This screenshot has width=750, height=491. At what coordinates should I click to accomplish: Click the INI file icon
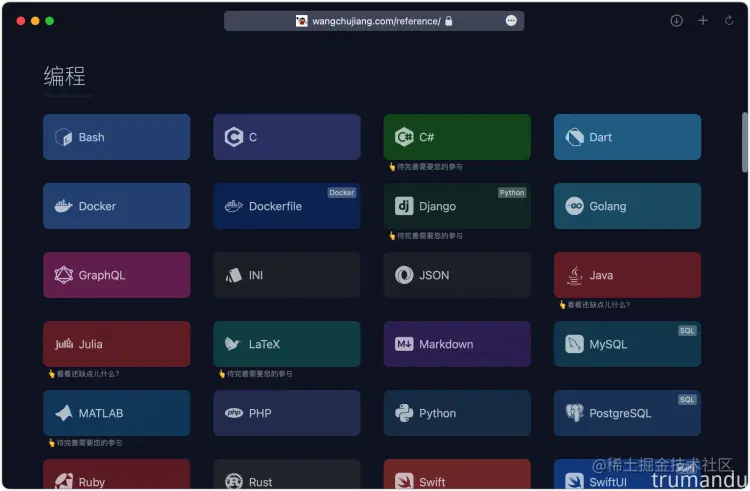click(234, 275)
